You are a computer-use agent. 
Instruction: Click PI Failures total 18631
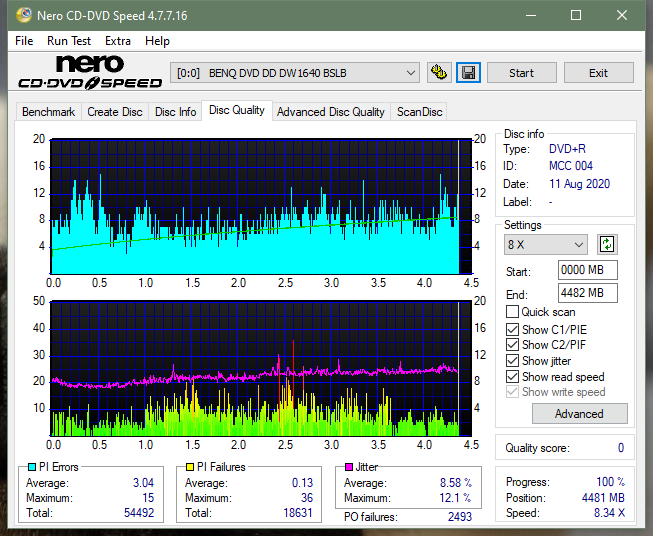click(298, 513)
